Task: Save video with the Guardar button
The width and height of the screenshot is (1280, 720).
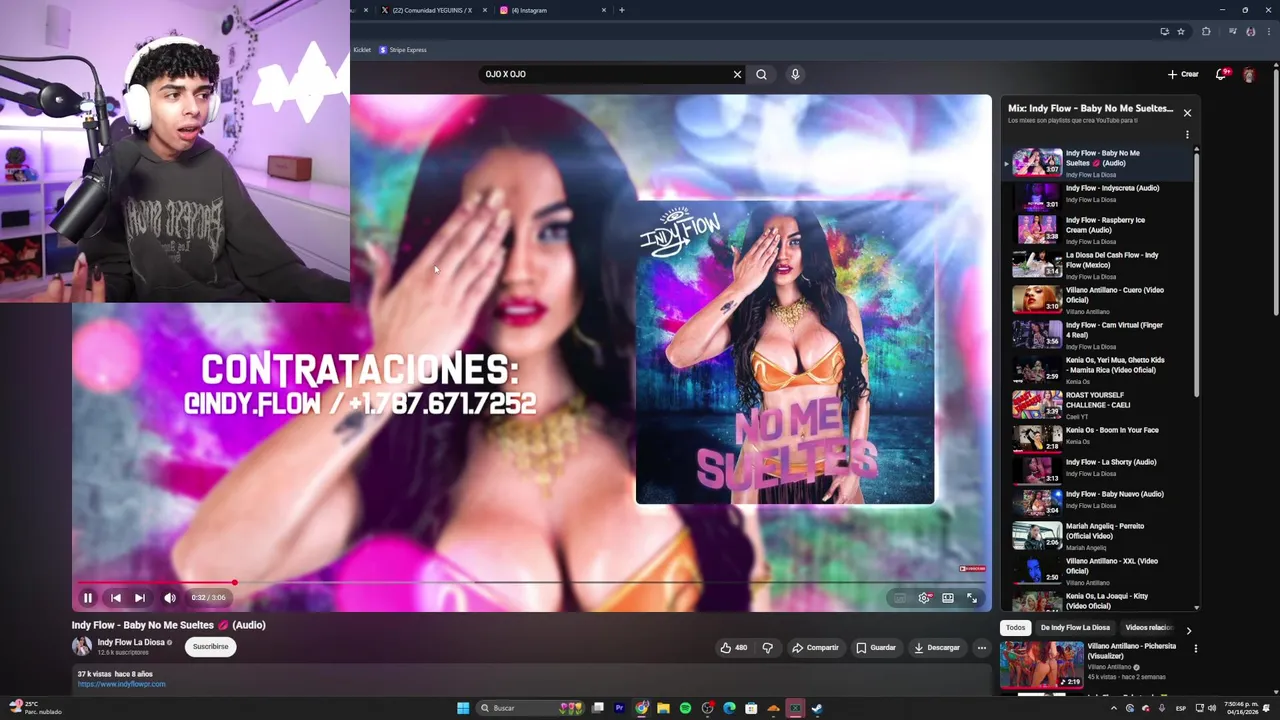Action: [x=876, y=648]
